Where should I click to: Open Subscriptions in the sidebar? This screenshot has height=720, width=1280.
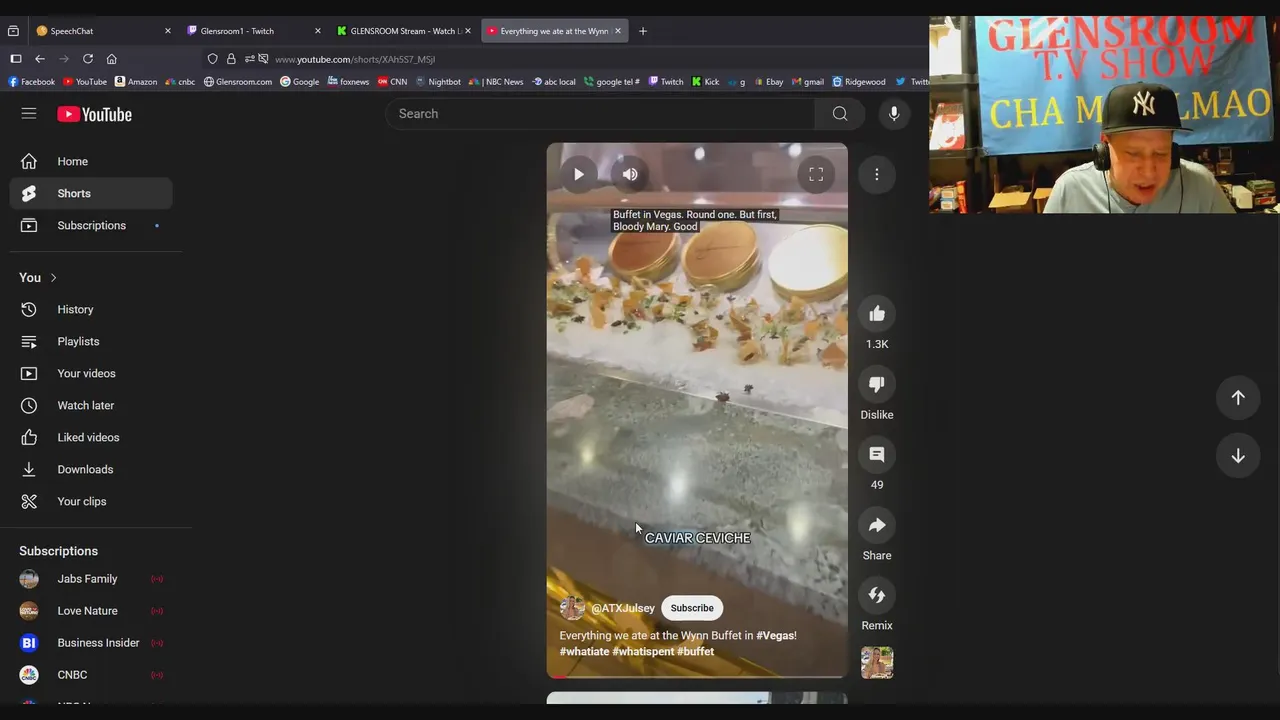(91, 226)
